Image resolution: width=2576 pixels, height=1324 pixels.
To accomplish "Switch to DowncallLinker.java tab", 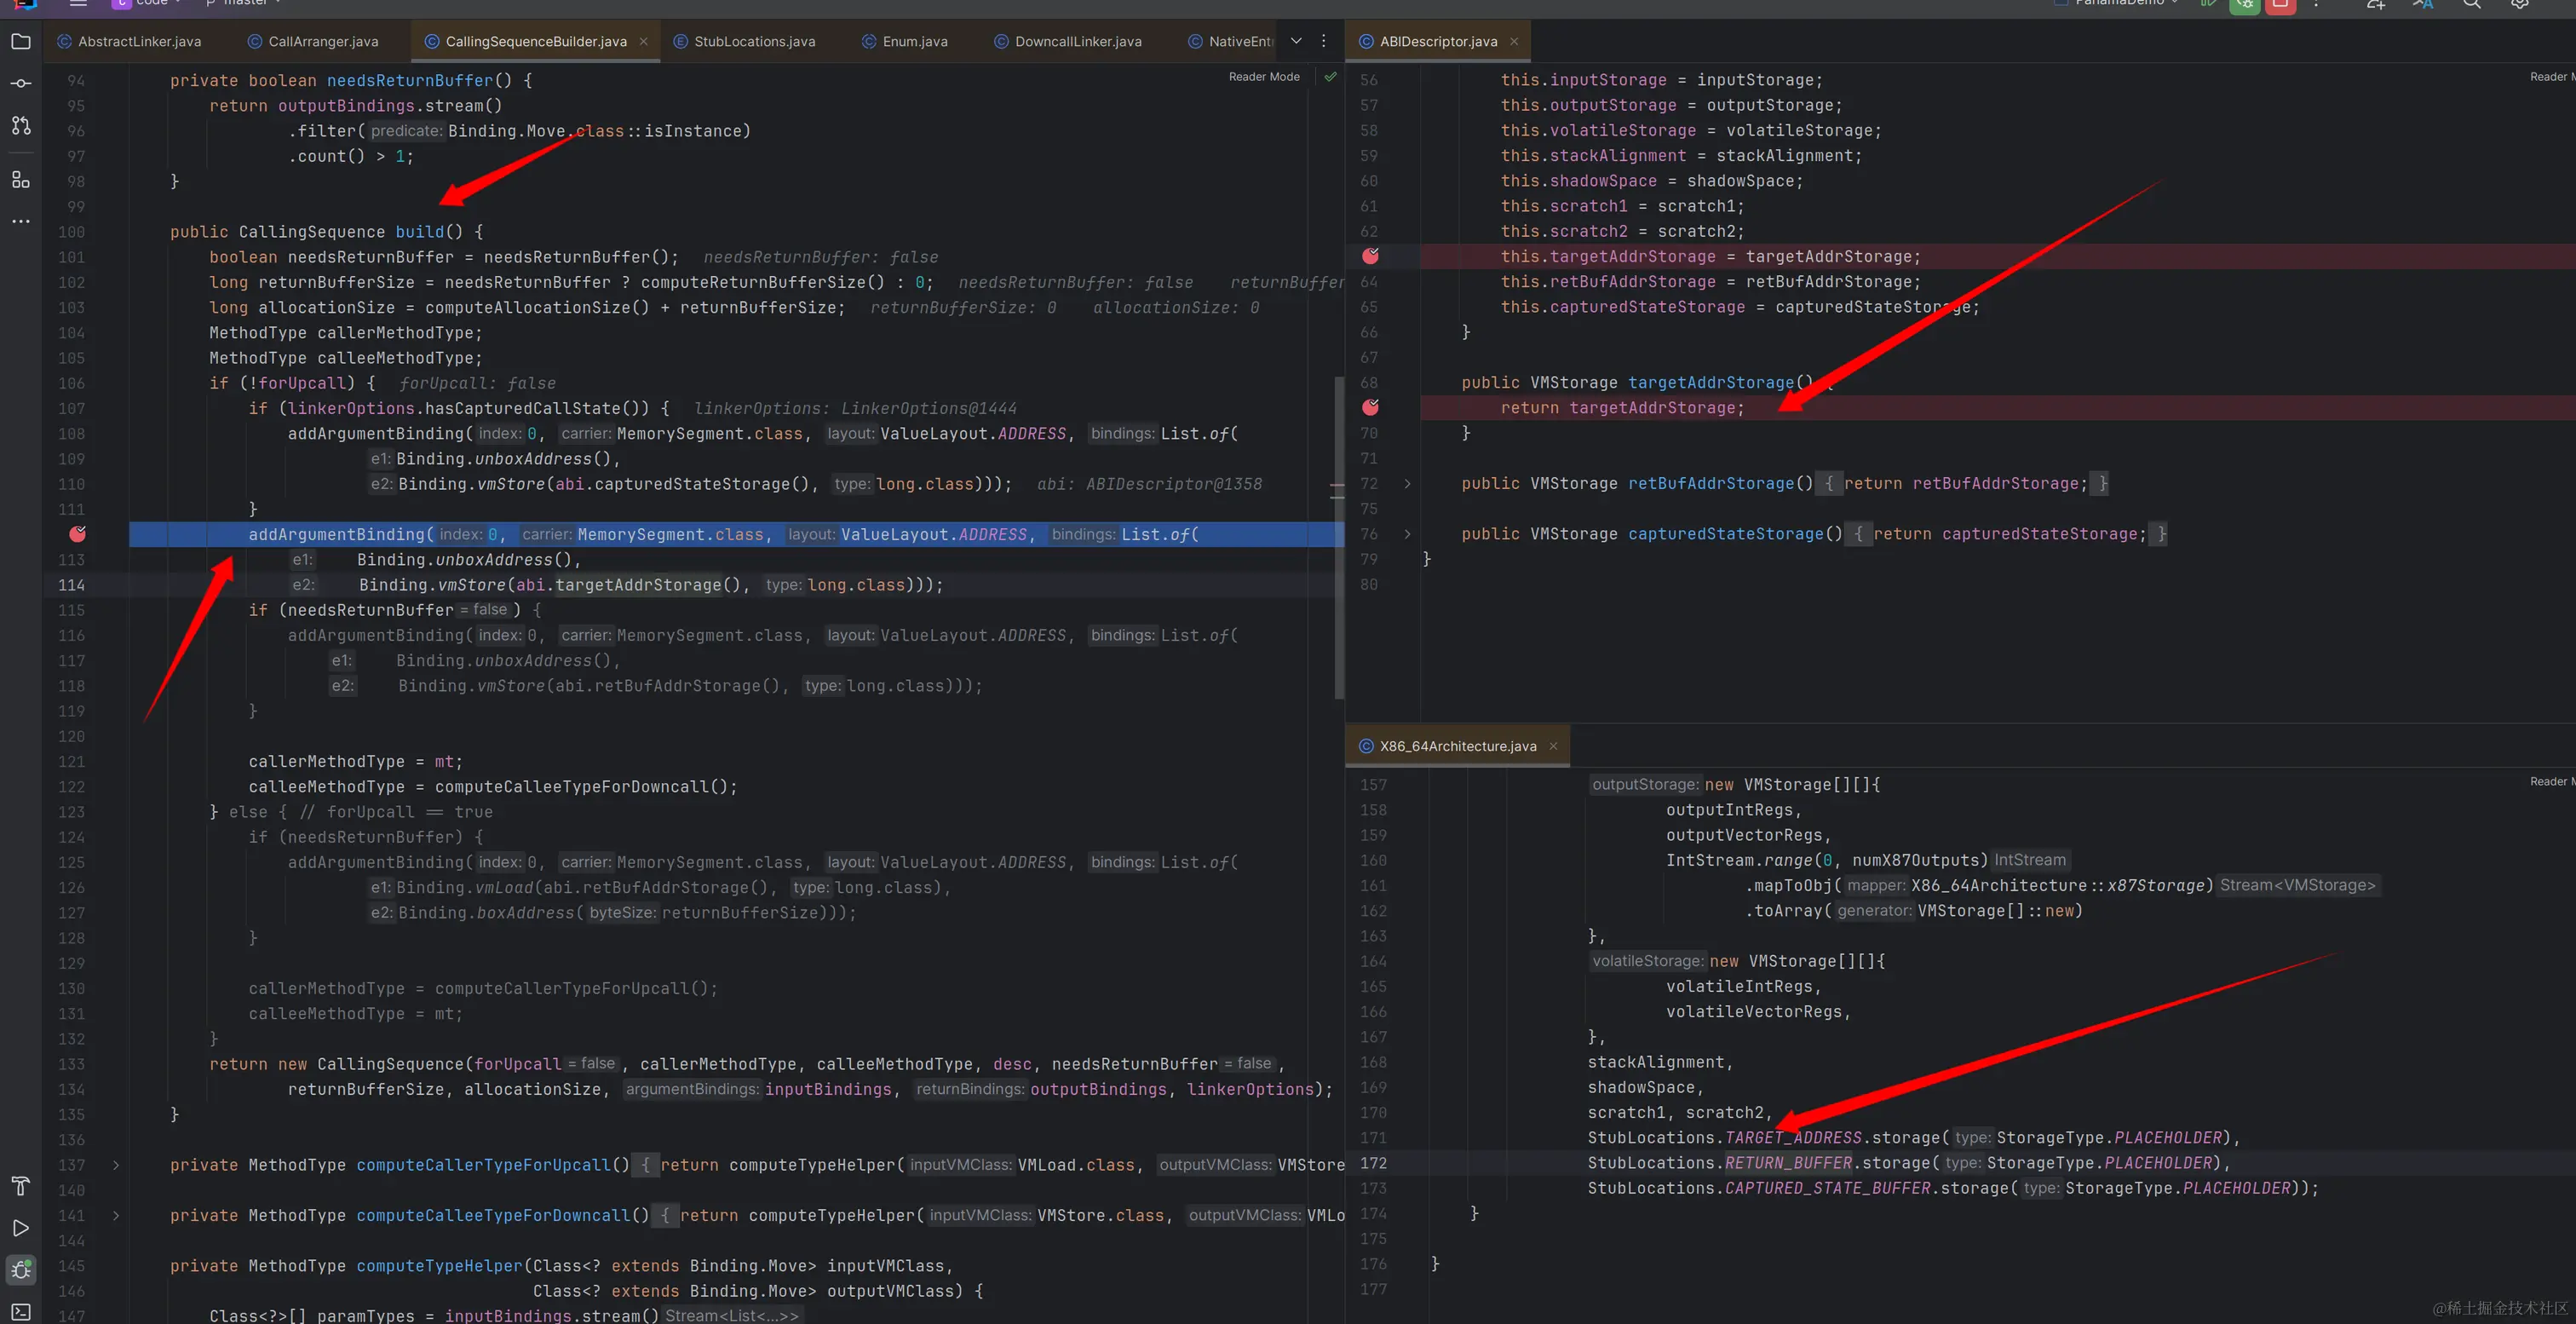I will [x=1067, y=42].
